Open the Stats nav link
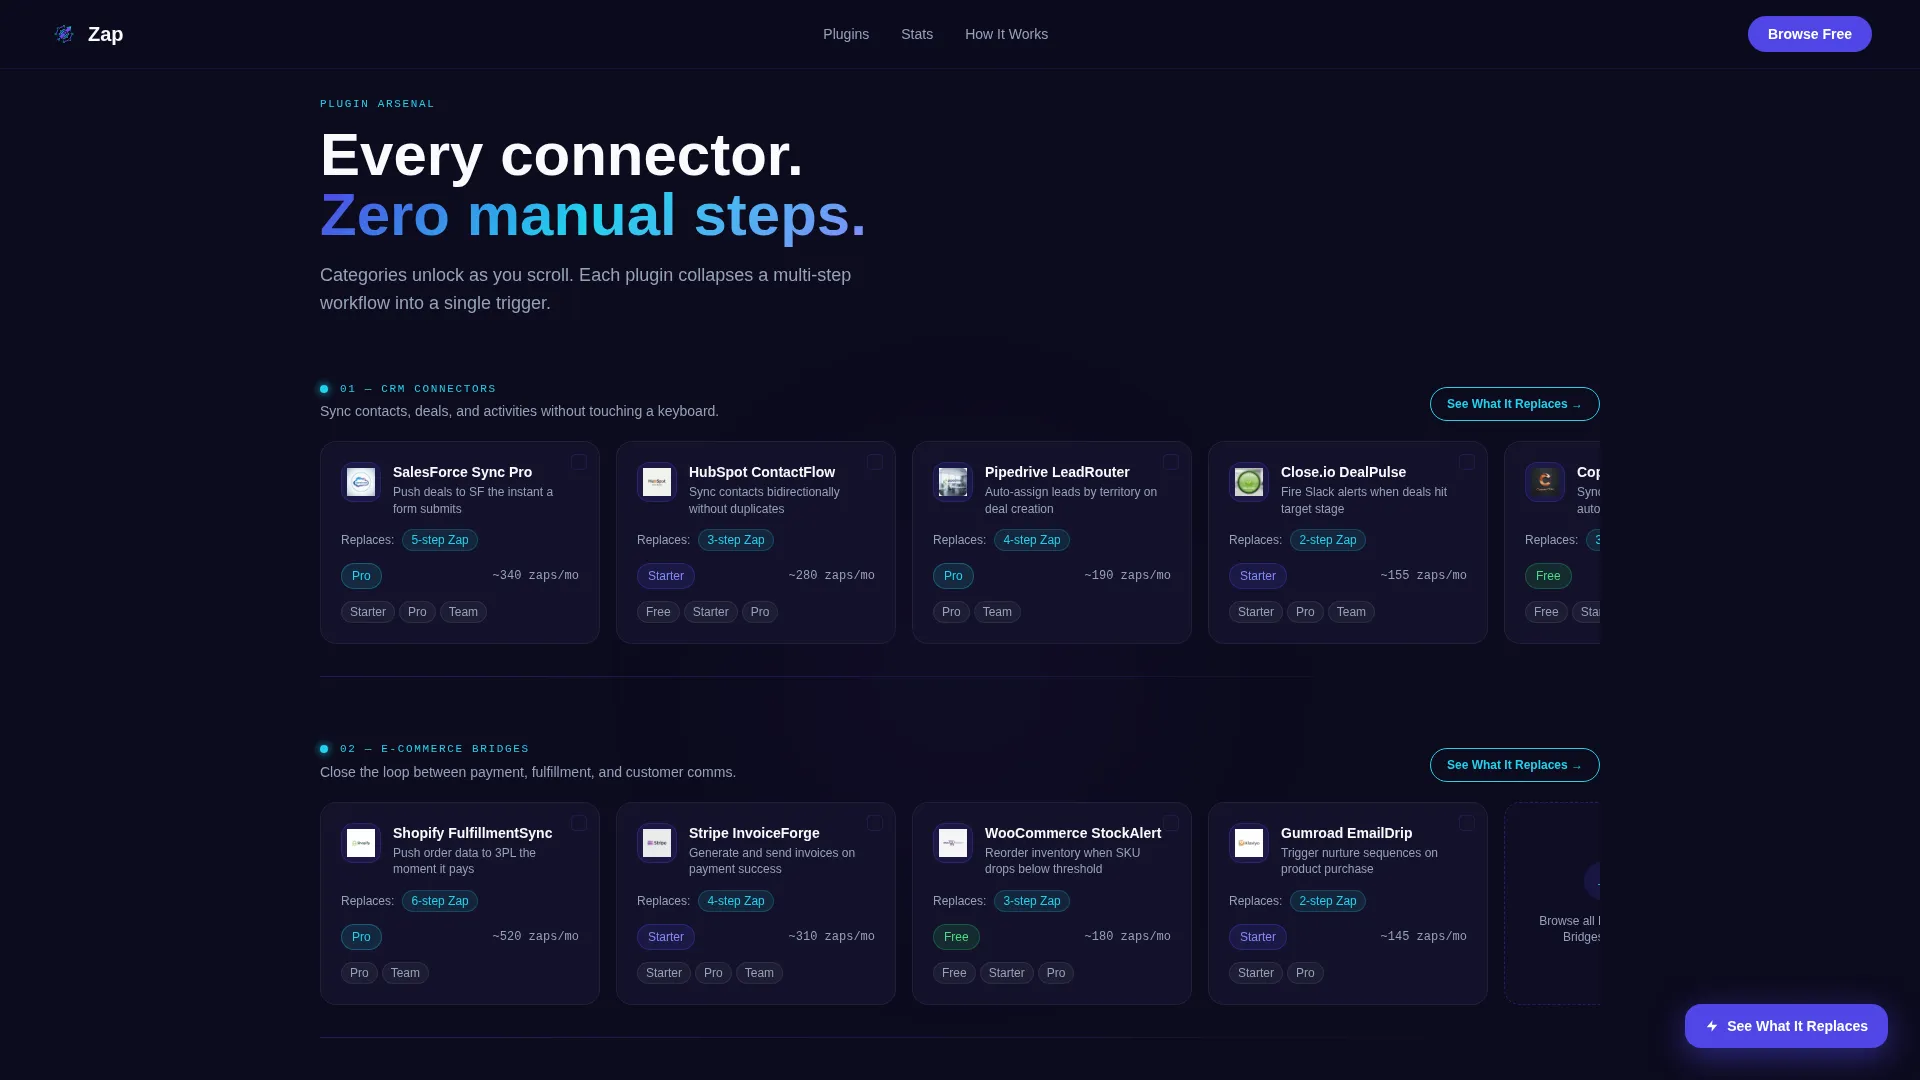This screenshot has width=1920, height=1080. point(917,34)
